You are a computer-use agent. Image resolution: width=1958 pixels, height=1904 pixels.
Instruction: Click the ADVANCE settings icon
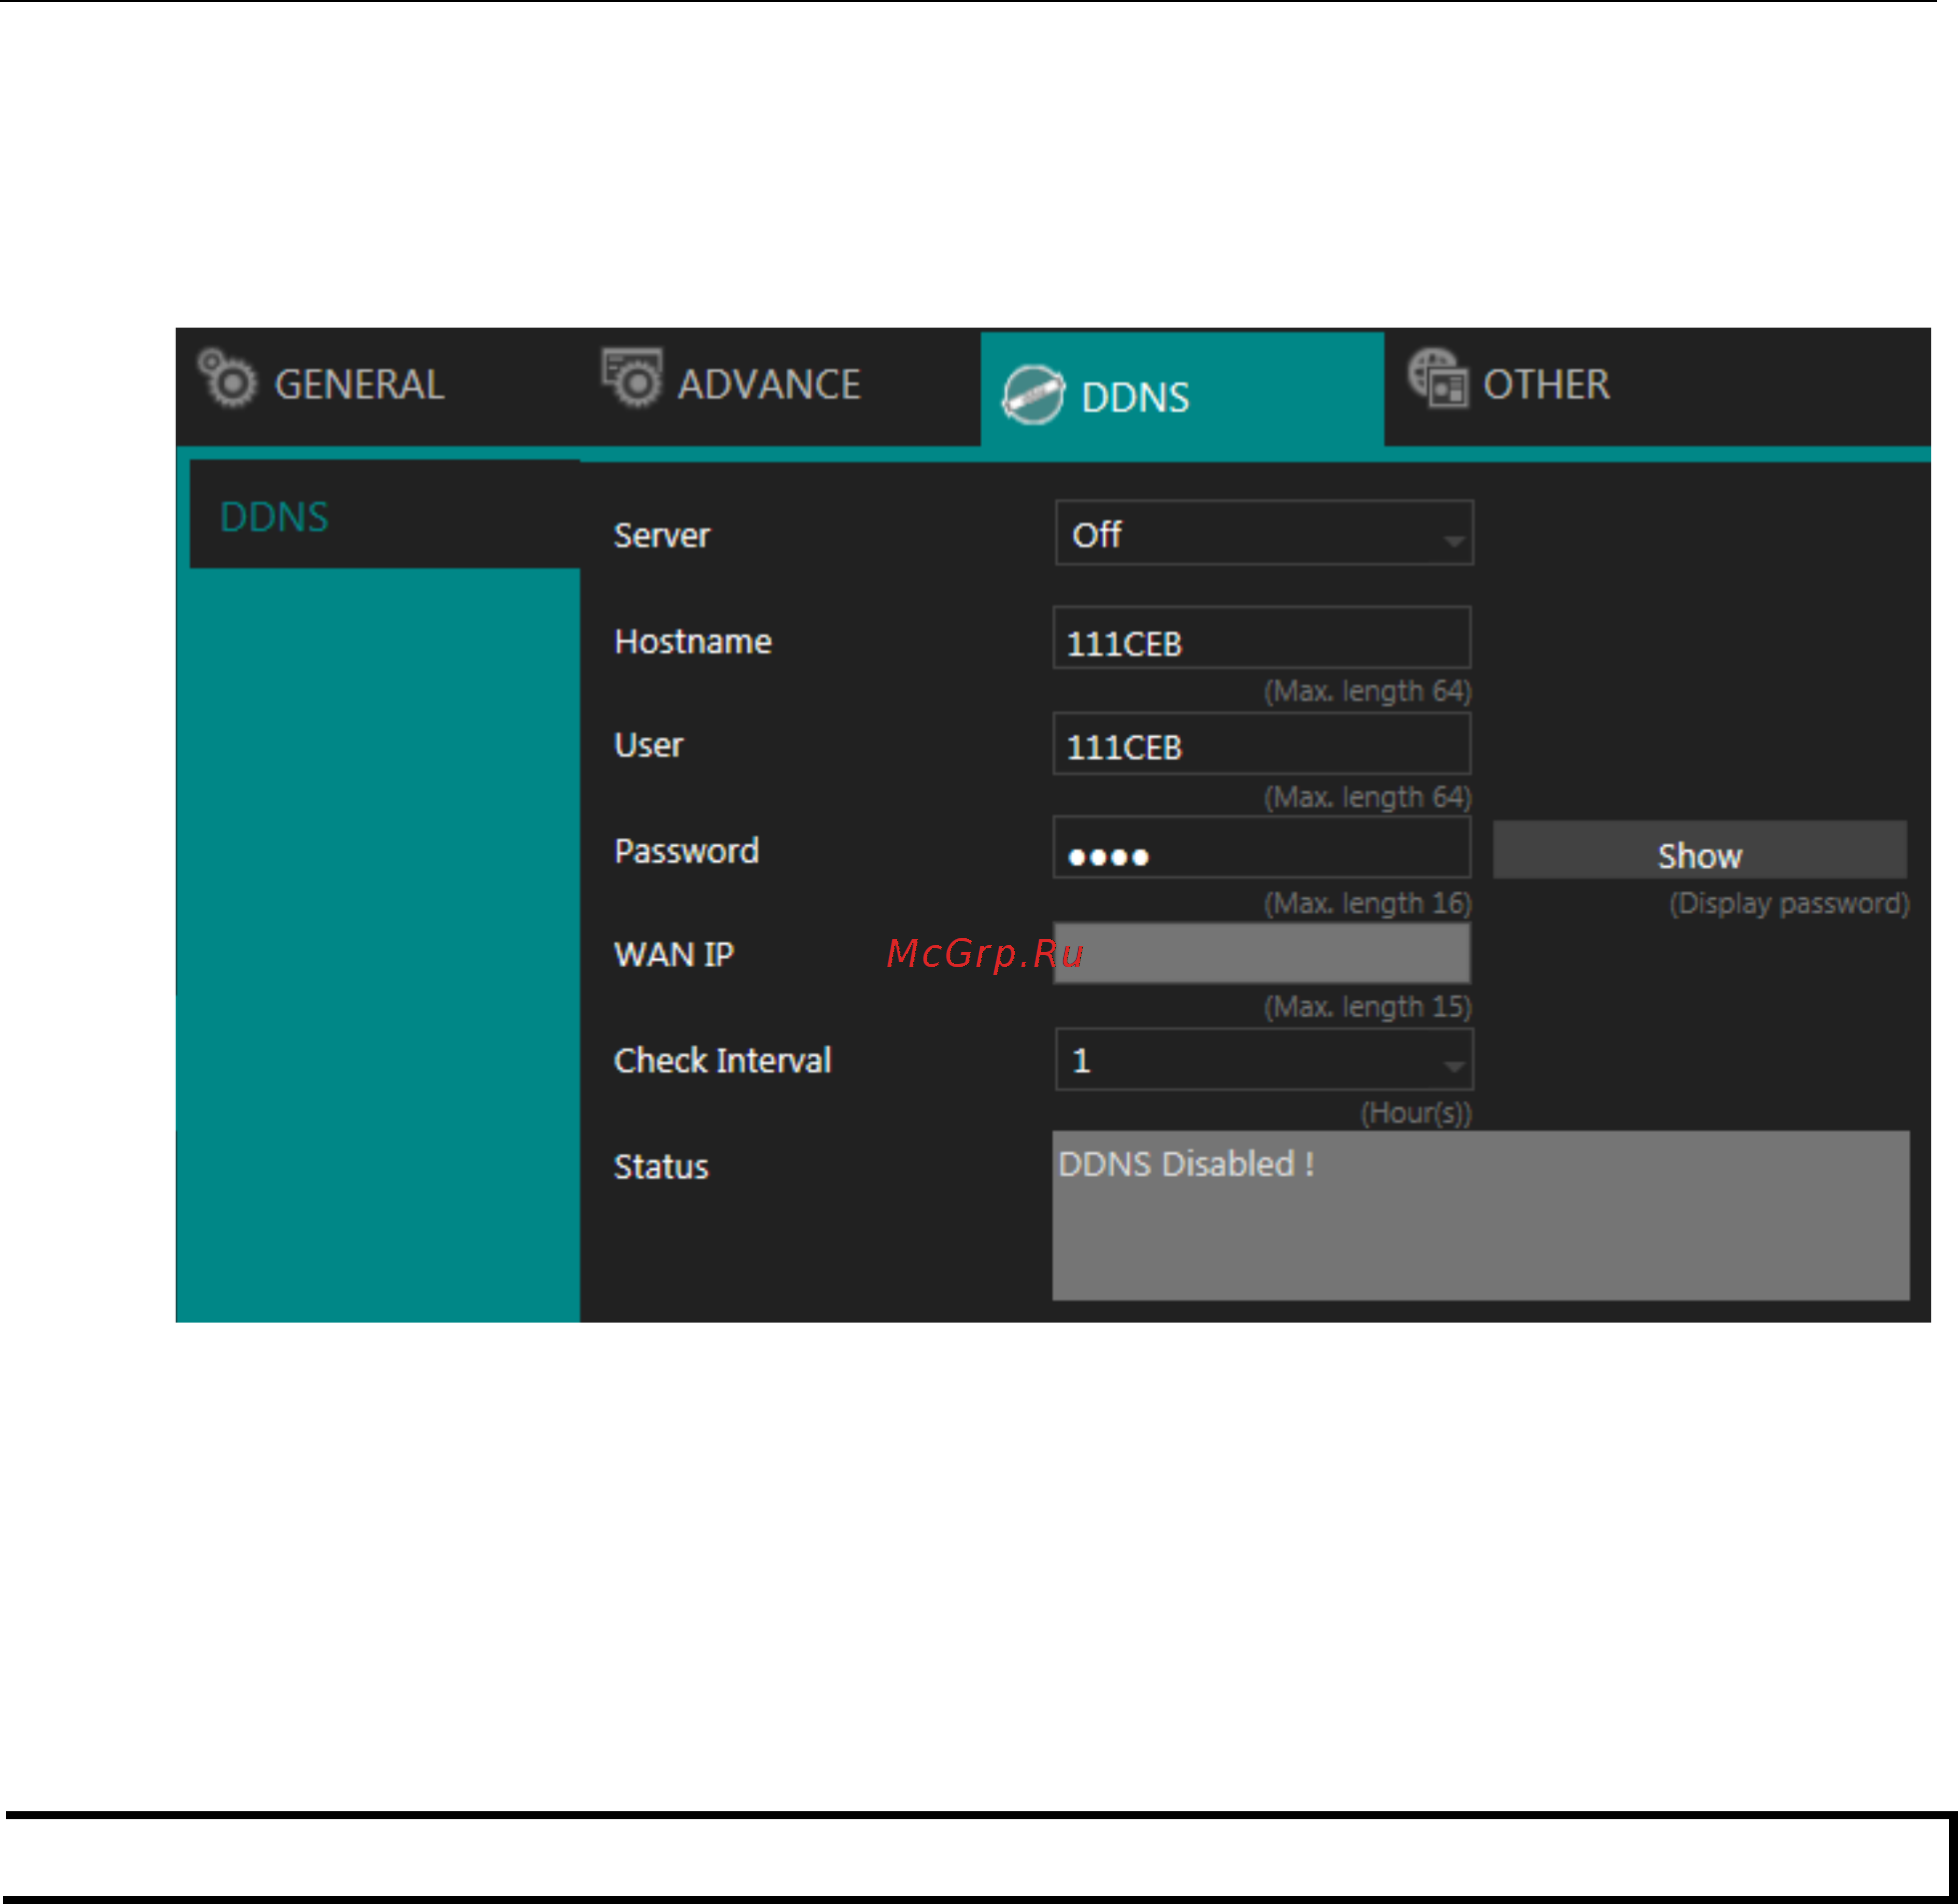(x=632, y=378)
